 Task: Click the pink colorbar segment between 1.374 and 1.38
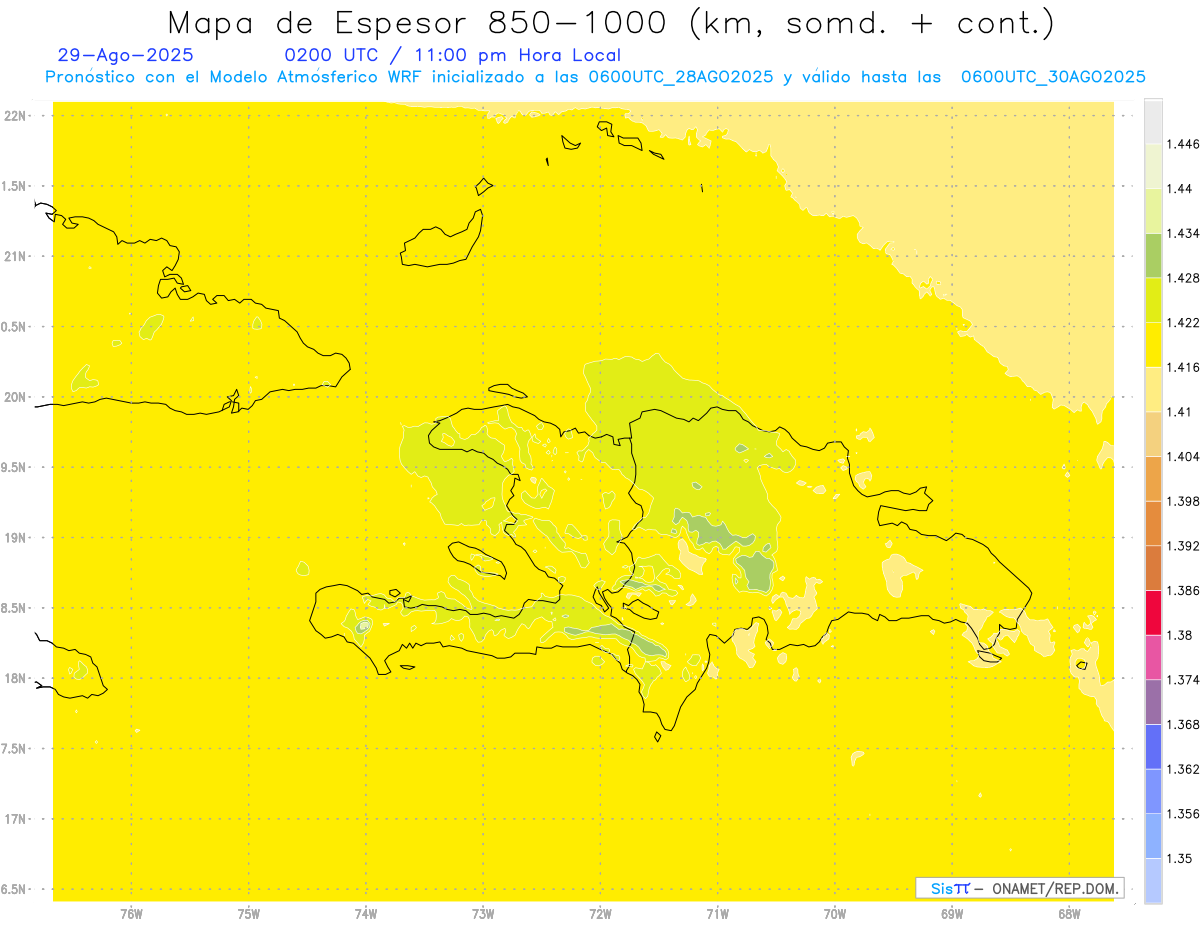(1153, 657)
